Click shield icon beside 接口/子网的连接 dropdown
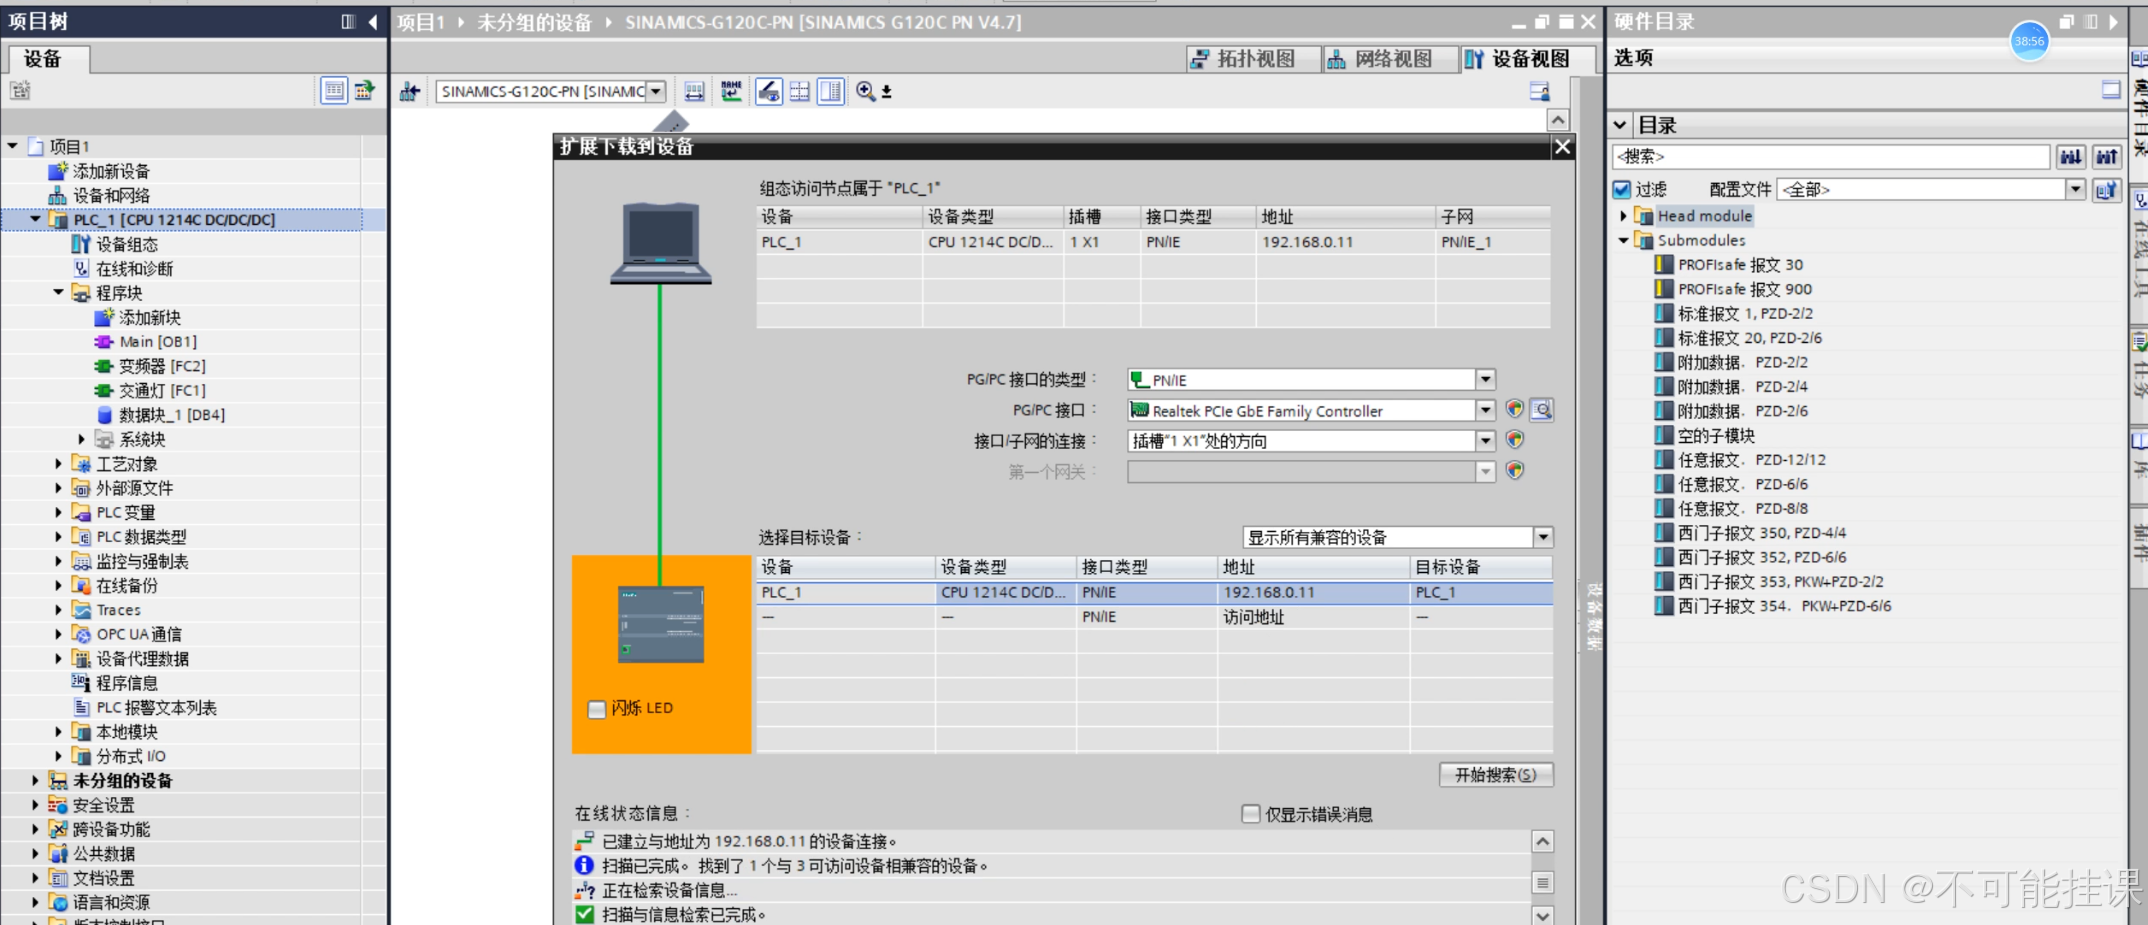 tap(1515, 440)
